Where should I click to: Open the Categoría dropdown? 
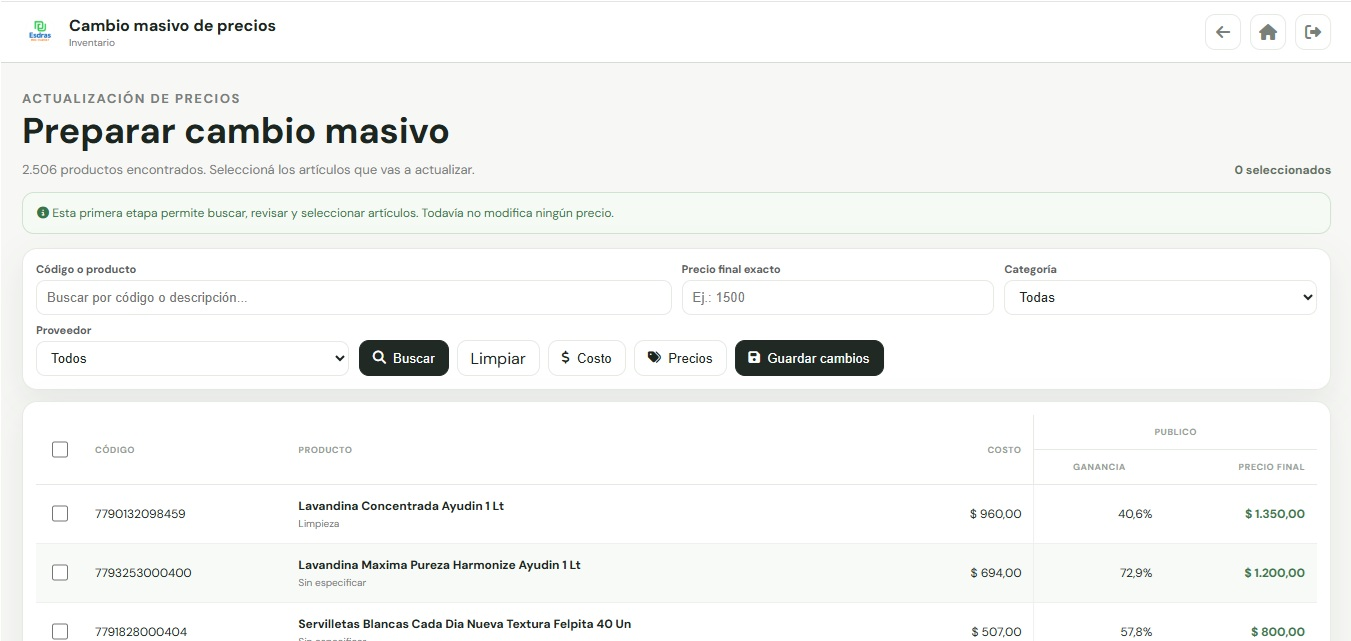(1160, 297)
